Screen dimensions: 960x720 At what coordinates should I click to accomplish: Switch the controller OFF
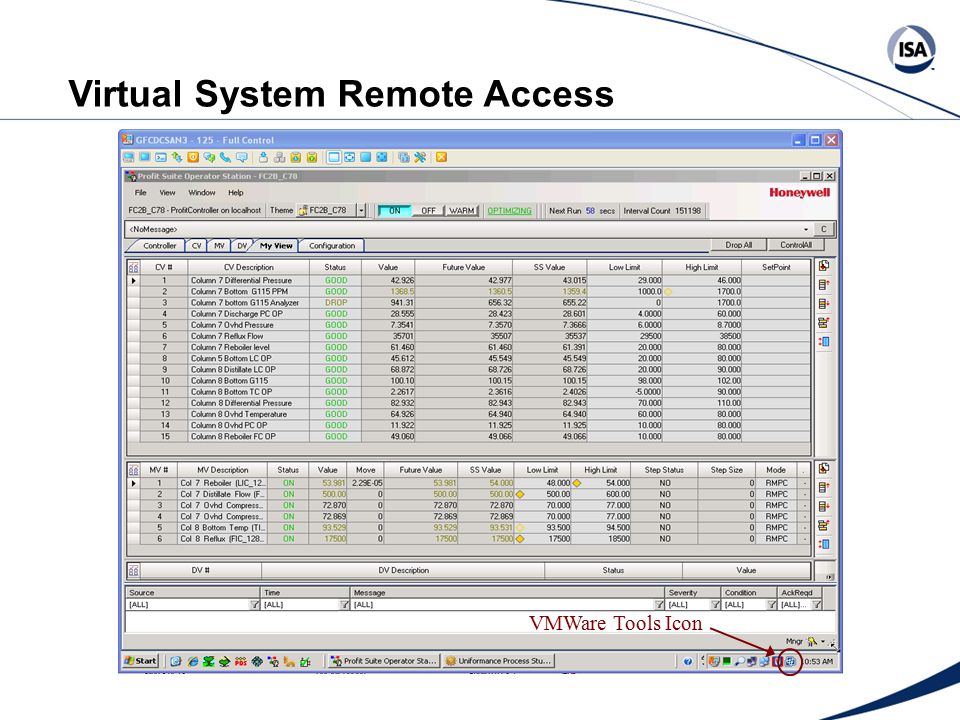[x=428, y=211]
